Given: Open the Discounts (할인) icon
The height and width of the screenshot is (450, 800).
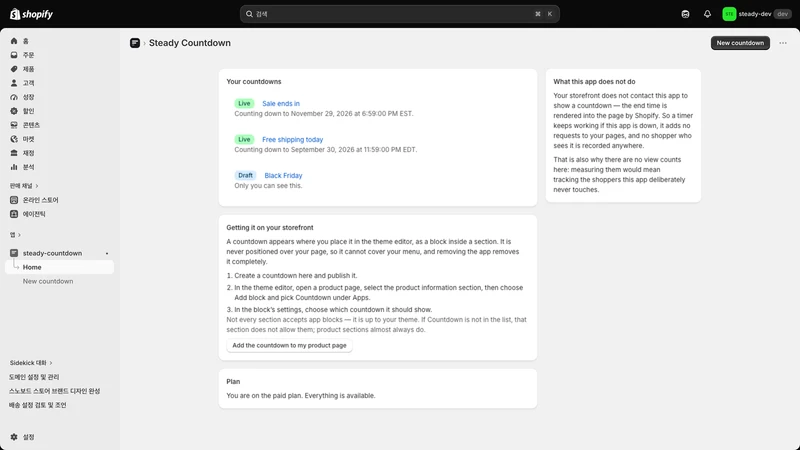Looking at the screenshot, I should coord(14,111).
